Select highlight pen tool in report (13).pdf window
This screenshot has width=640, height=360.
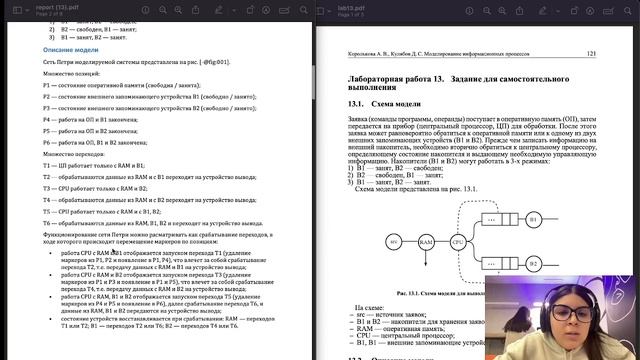219,10
